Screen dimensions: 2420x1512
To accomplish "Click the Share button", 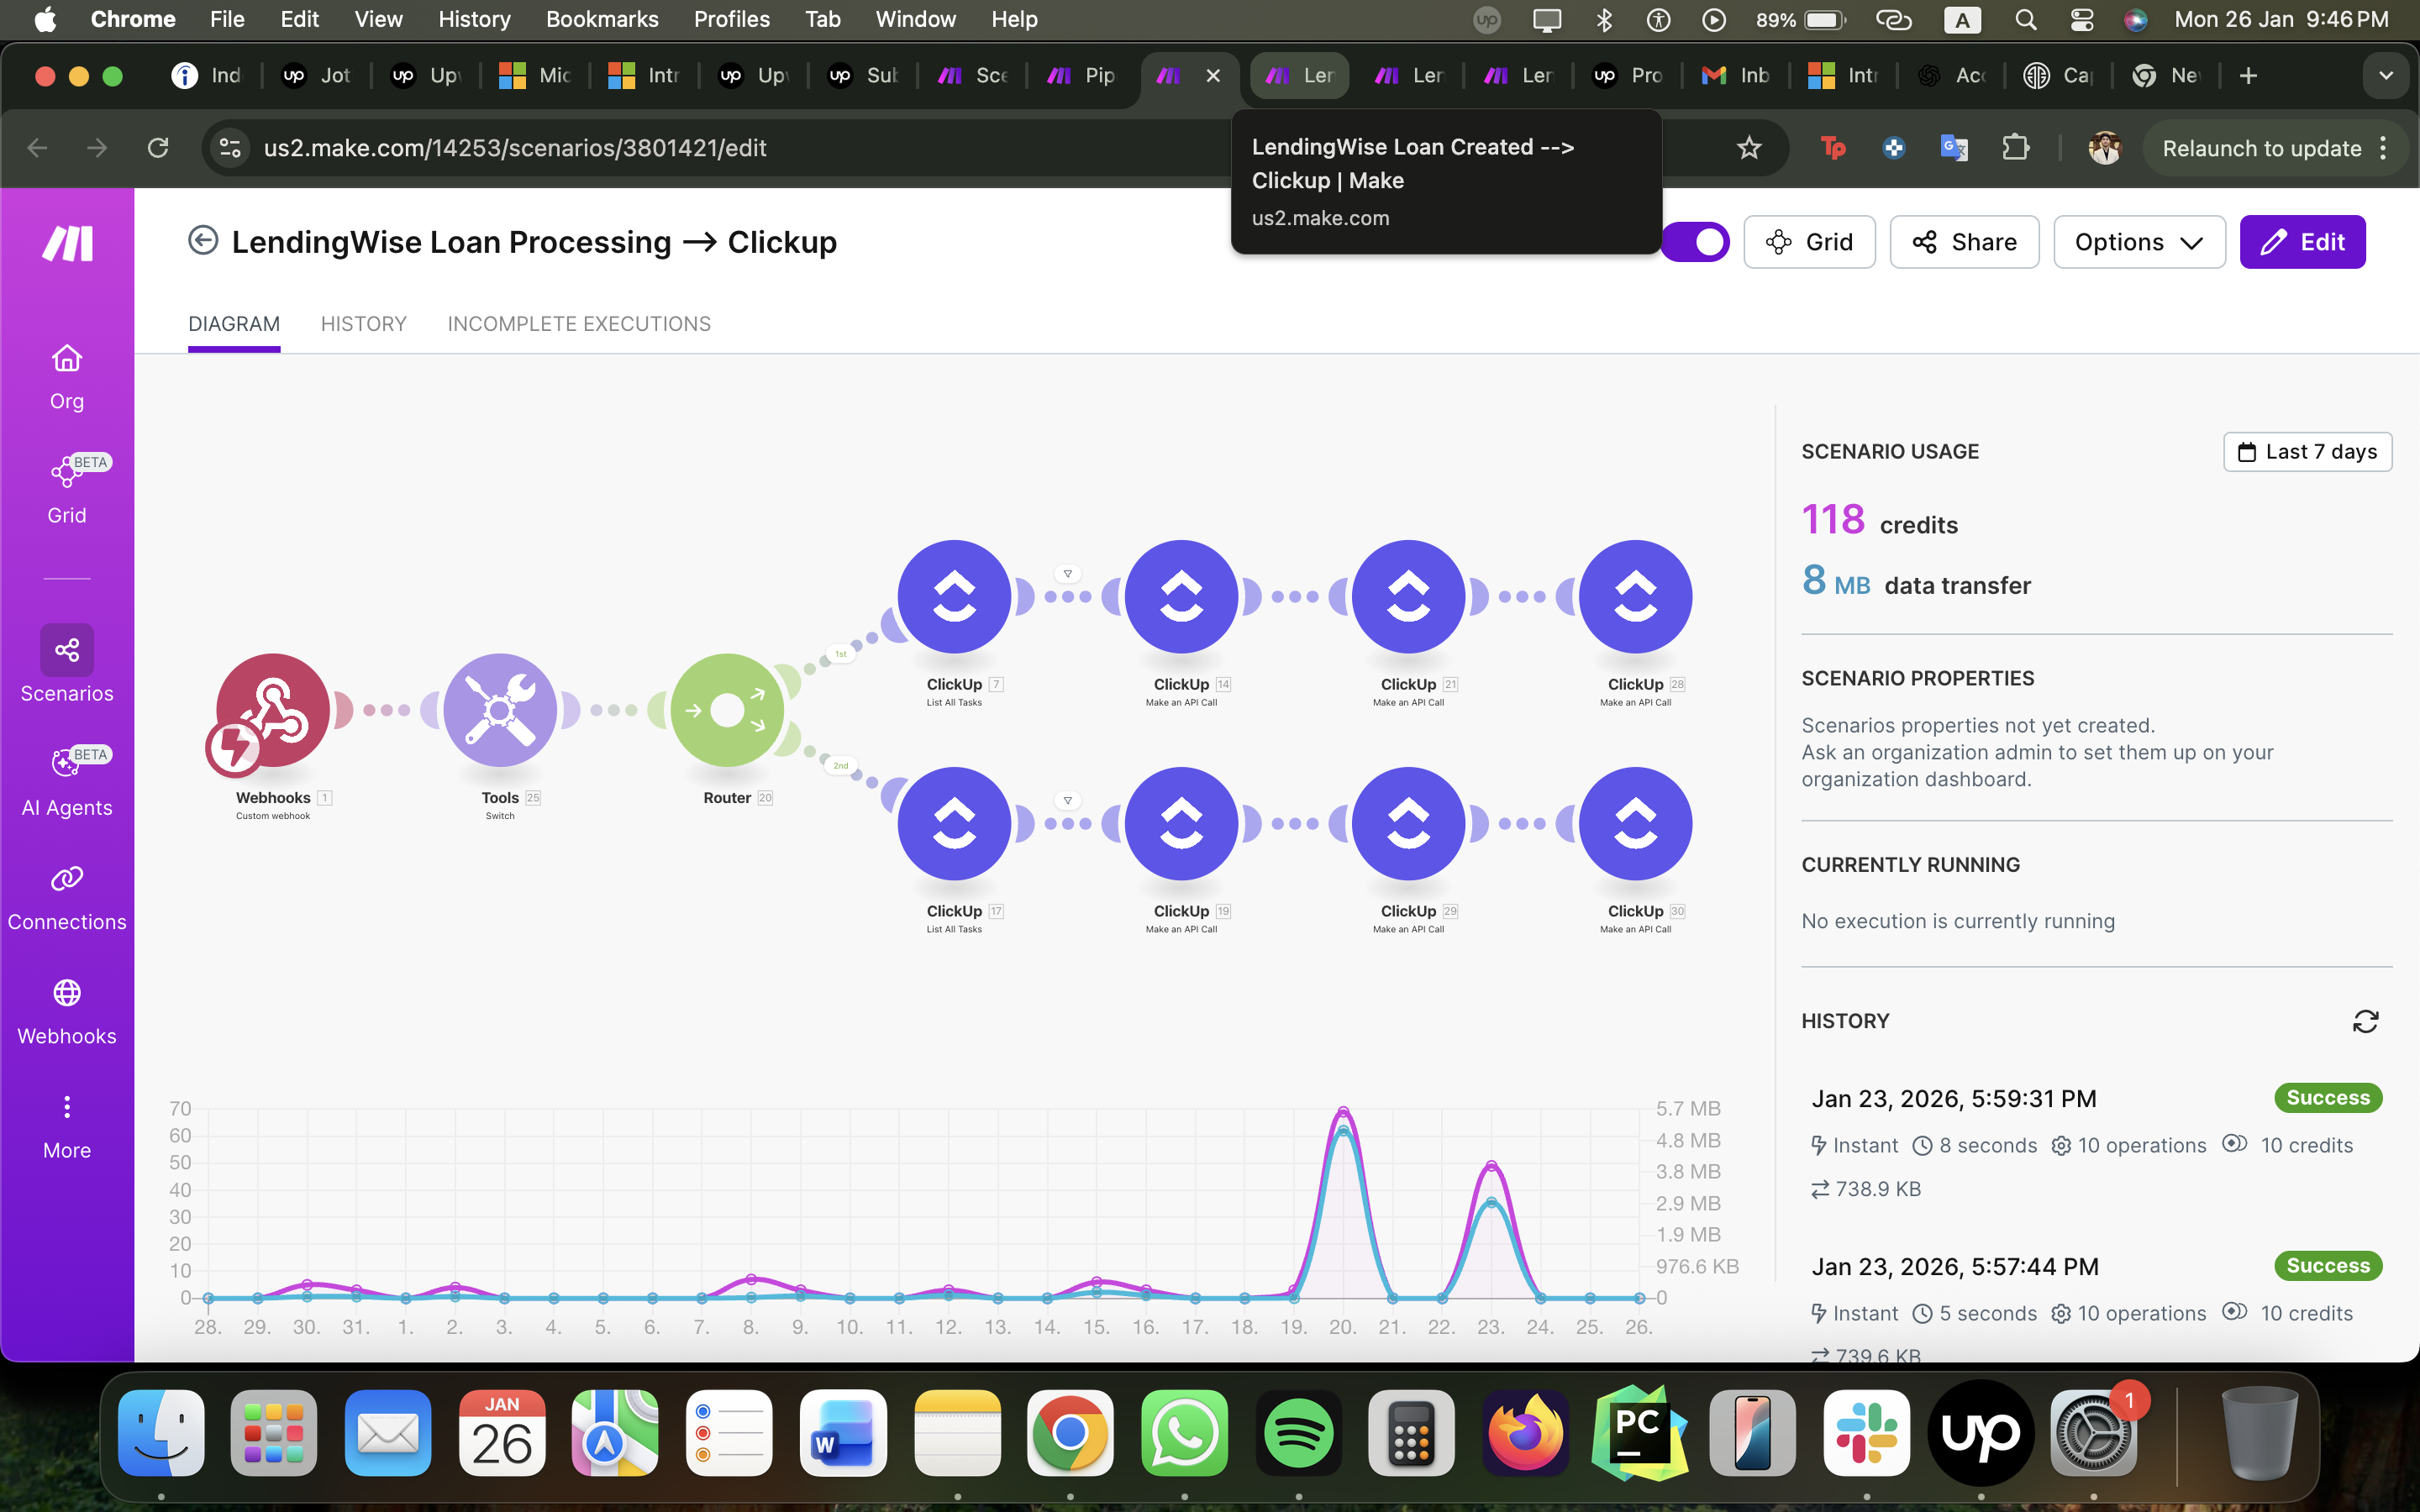I will click(x=1963, y=241).
